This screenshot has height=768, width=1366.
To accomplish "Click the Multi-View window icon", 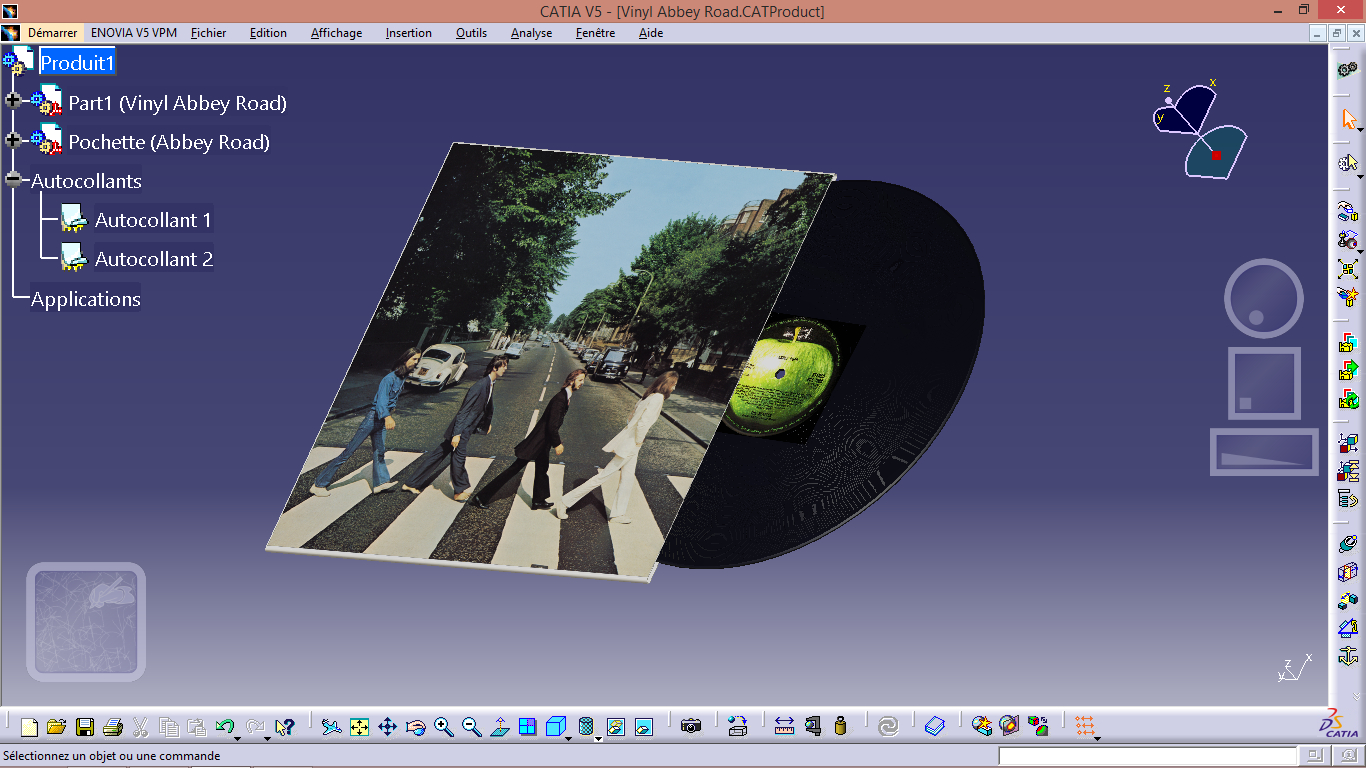I will [528, 727].
